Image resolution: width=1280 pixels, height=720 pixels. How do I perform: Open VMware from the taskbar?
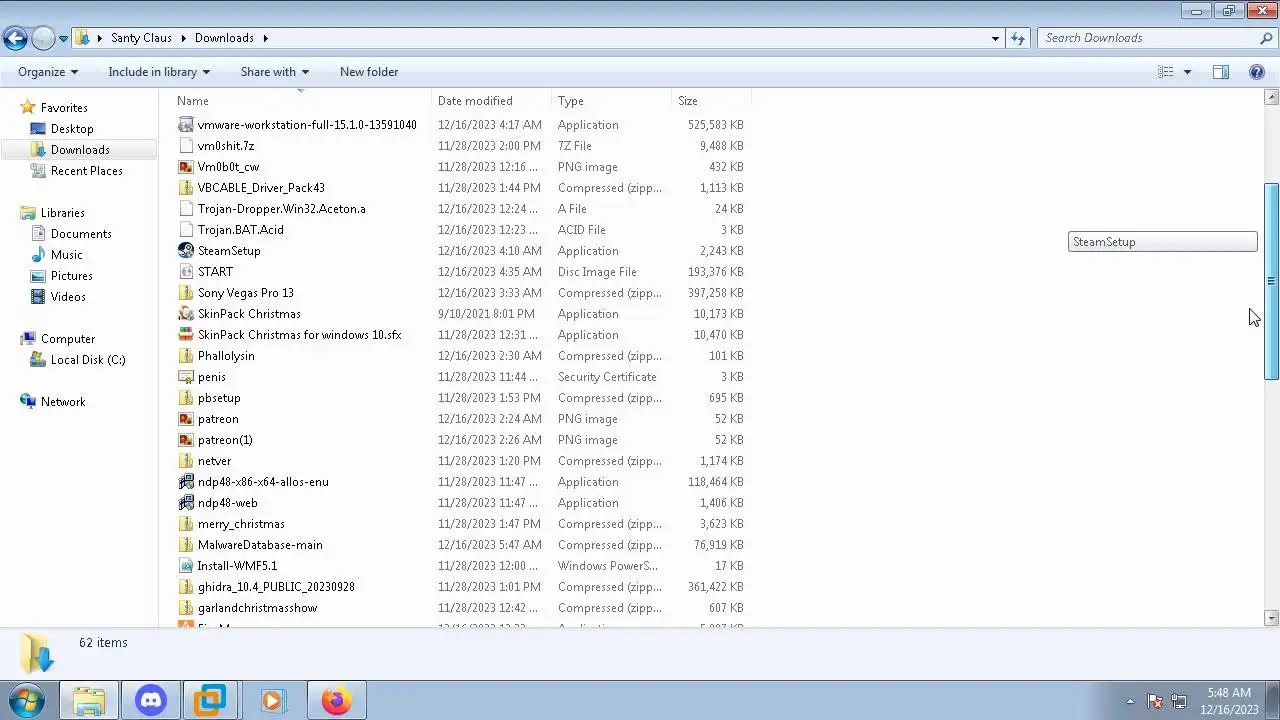tap(210, 701)
